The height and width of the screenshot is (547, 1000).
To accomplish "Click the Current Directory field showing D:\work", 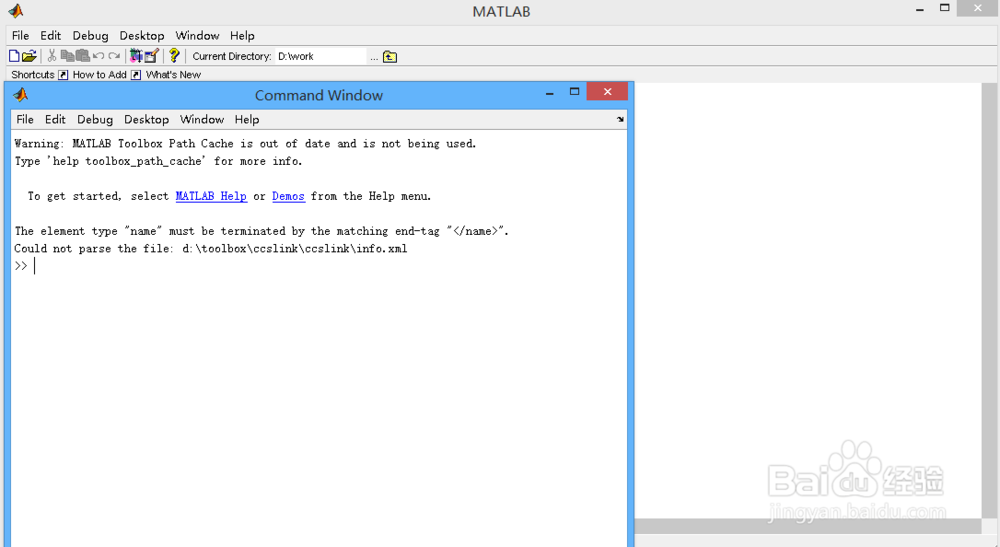I will click(x=321, y=56).
